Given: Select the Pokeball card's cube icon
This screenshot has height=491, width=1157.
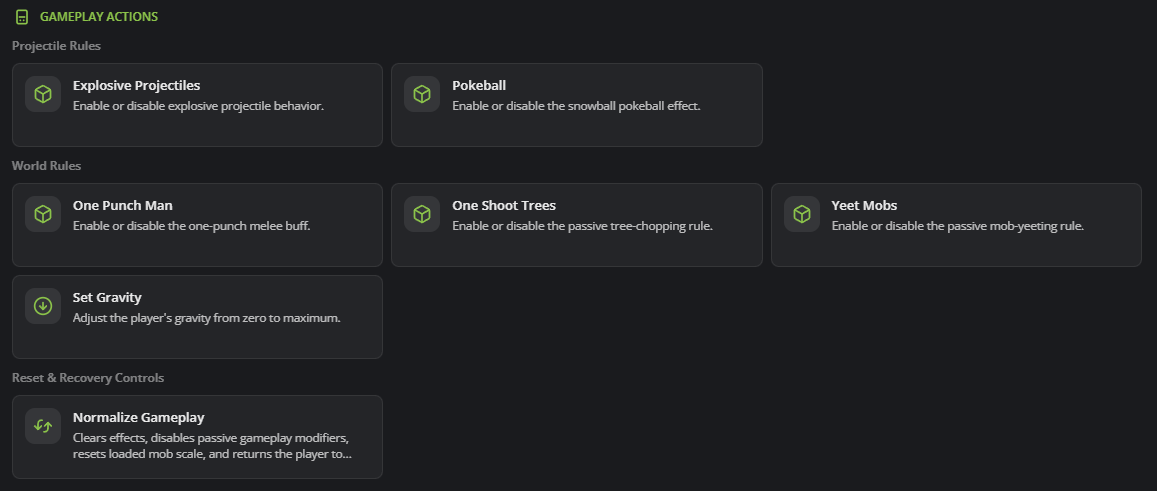Looking at the screenshot, I should click(422, 95).
